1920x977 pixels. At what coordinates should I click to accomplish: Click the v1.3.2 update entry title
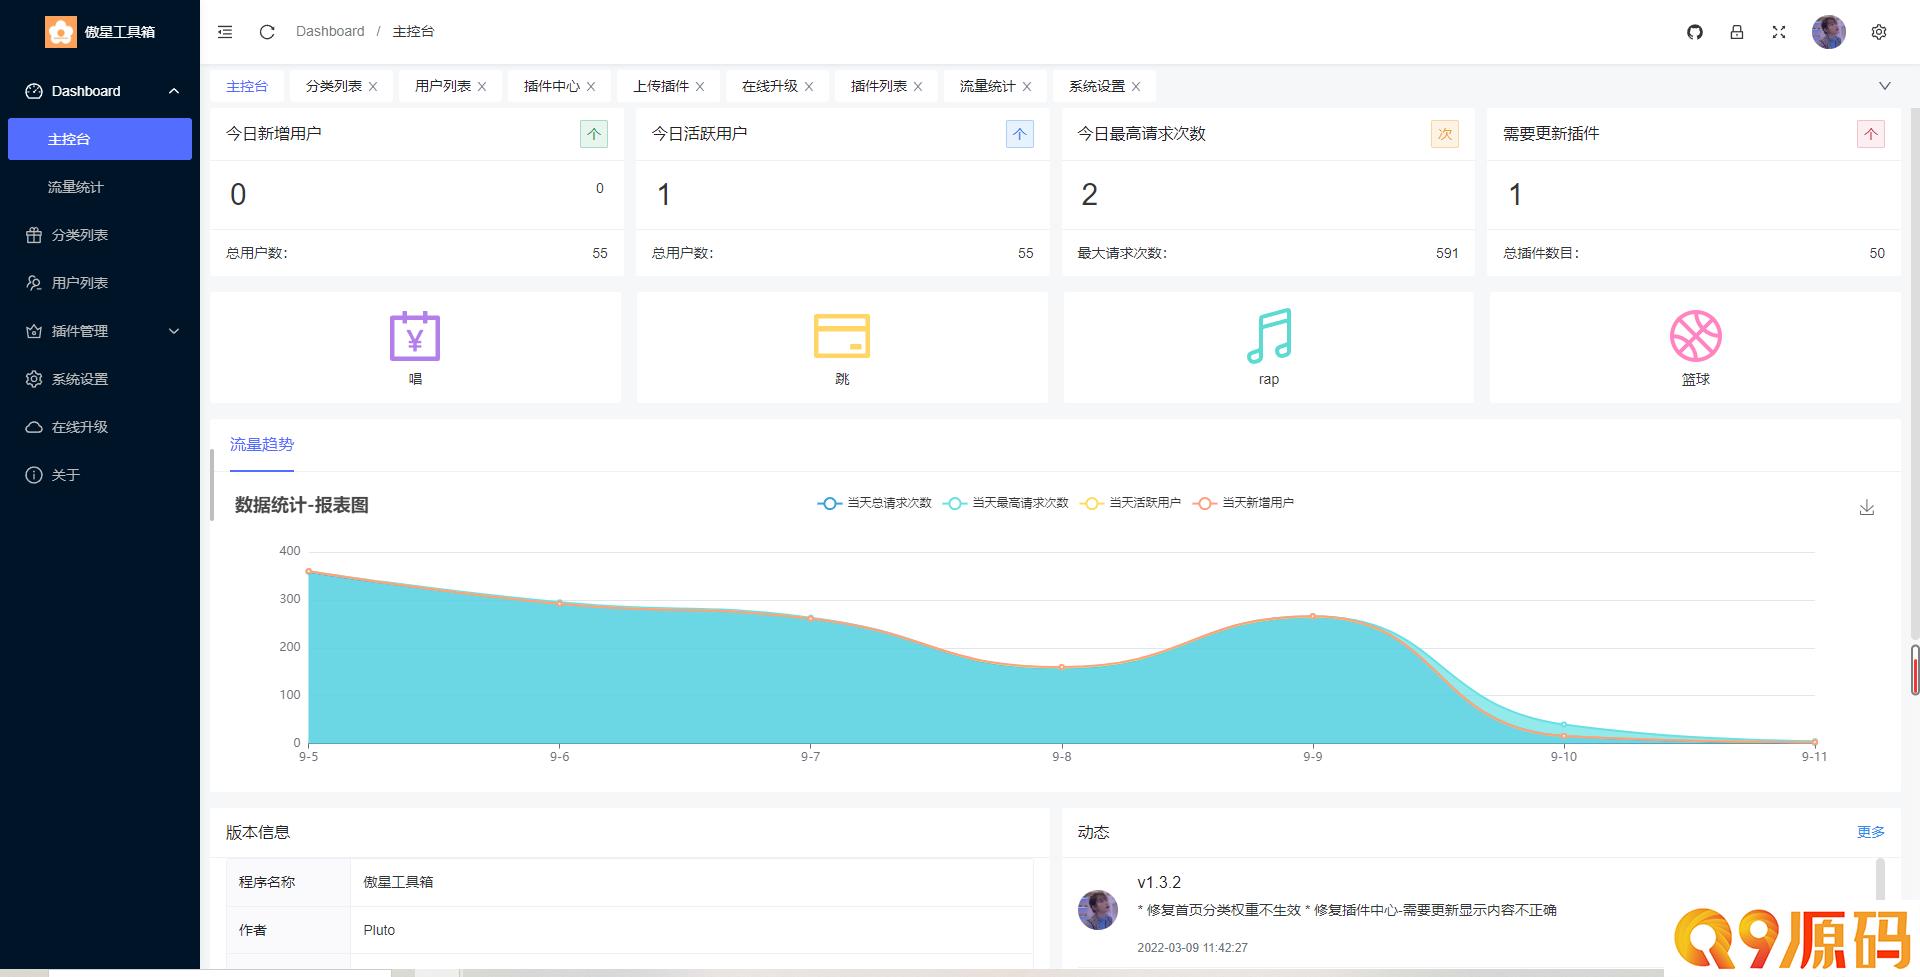click(x=1159, y=883)
